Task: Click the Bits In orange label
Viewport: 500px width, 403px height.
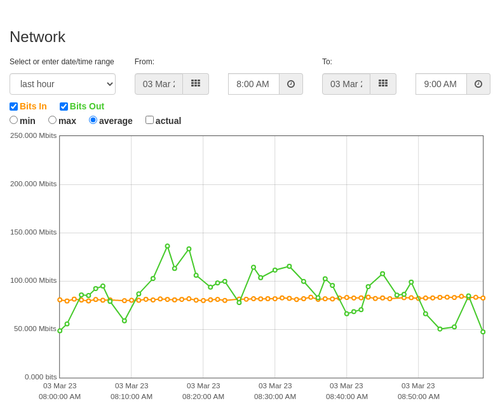Action: (x=33, y=106)
